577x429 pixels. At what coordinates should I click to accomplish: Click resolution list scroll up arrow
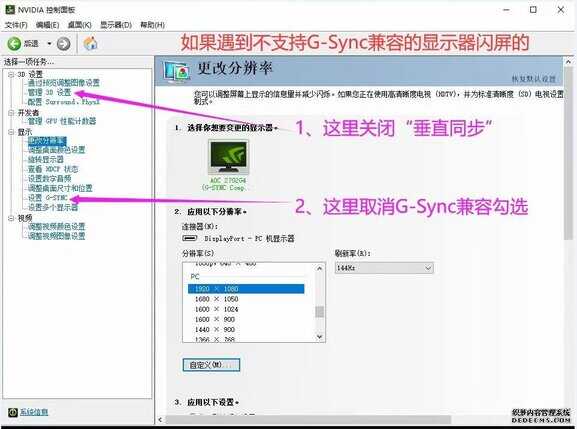pyautogui.click(x=319, y=268)
